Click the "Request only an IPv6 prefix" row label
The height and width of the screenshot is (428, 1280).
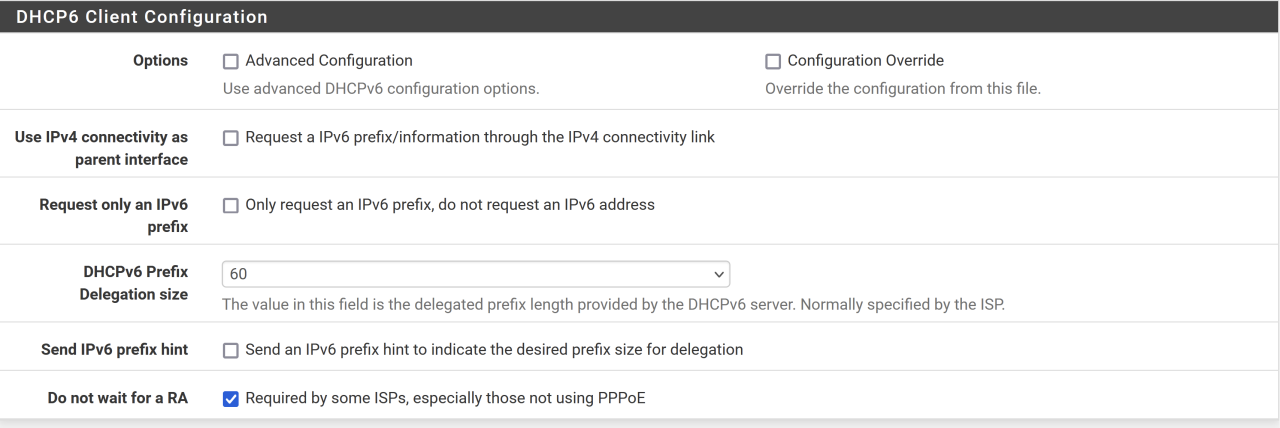tap(113, 215)
